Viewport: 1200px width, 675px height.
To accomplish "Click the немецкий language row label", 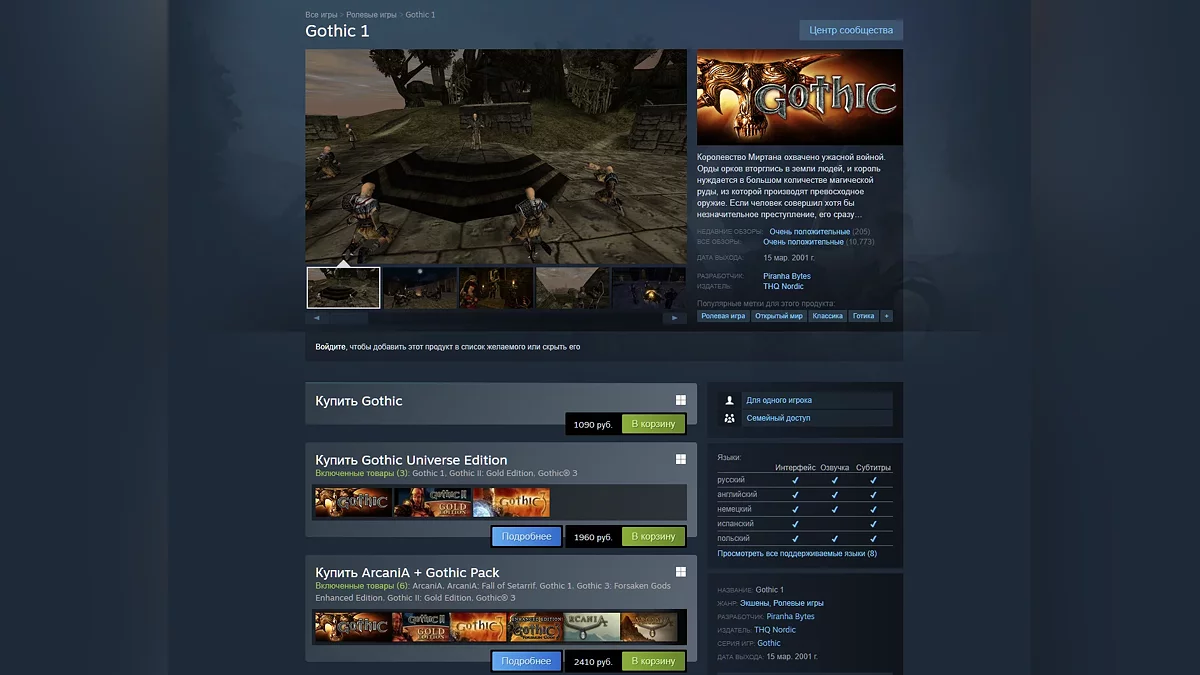I will click(736, 509).
